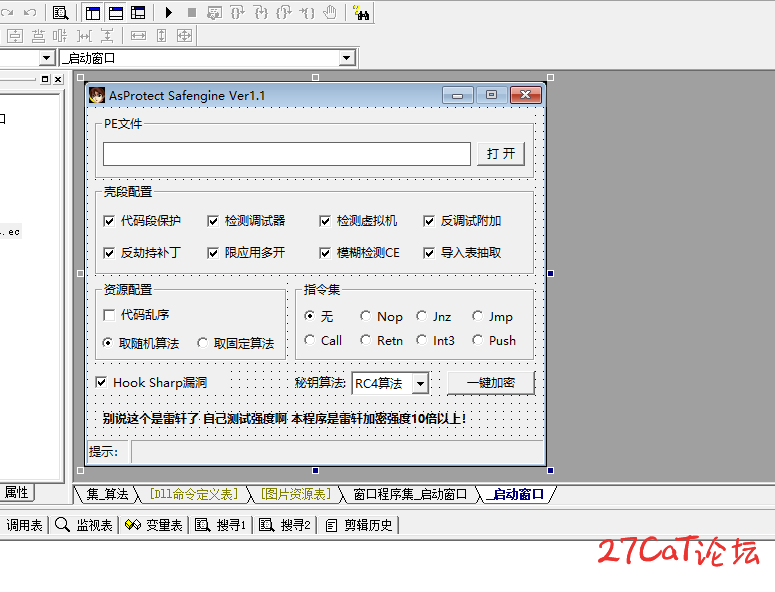Switch to [图片资源表] tab
Image resolution: width=775 pixels, height=592 pixels.
click(x=296, y=494)
